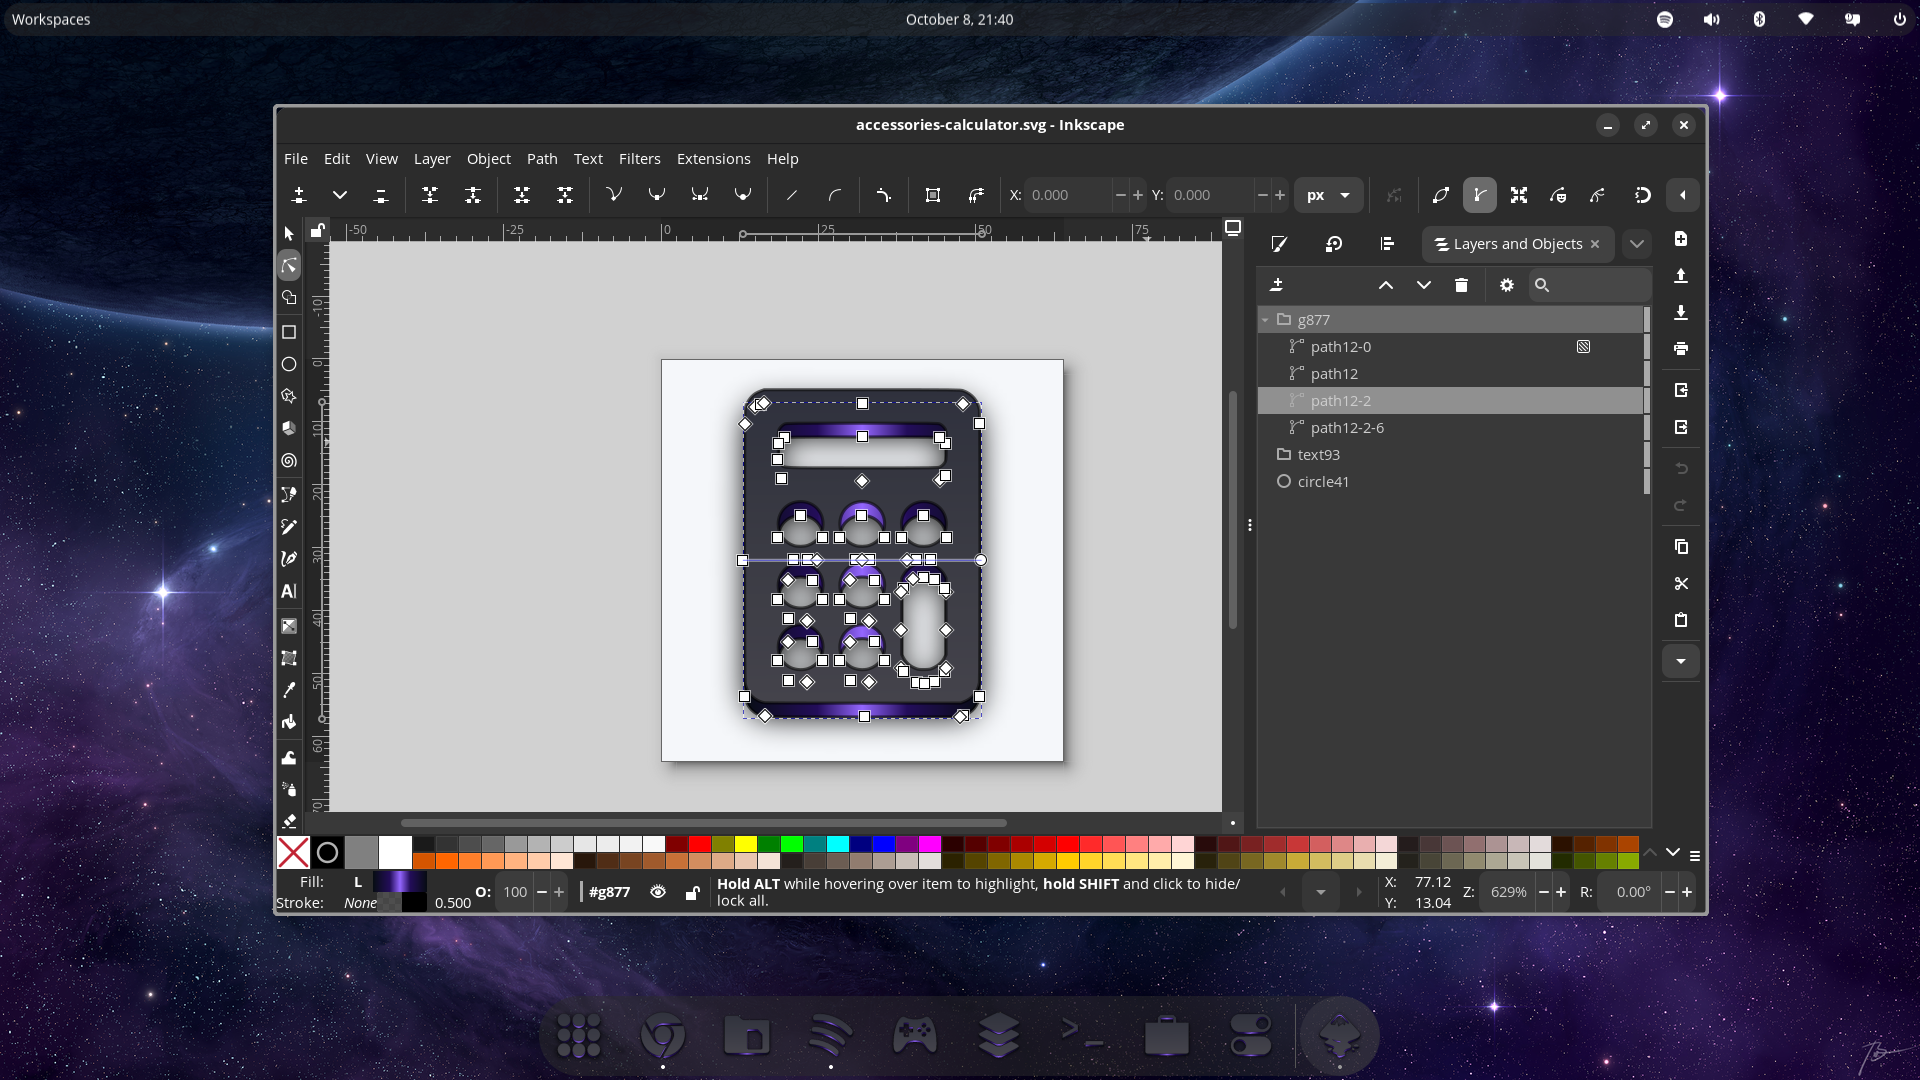This screenshot has width=1920, height=1080.
Task: Toggle the guide lock at ruler corner
Action: pyautogui.click(x=317, y=231)
